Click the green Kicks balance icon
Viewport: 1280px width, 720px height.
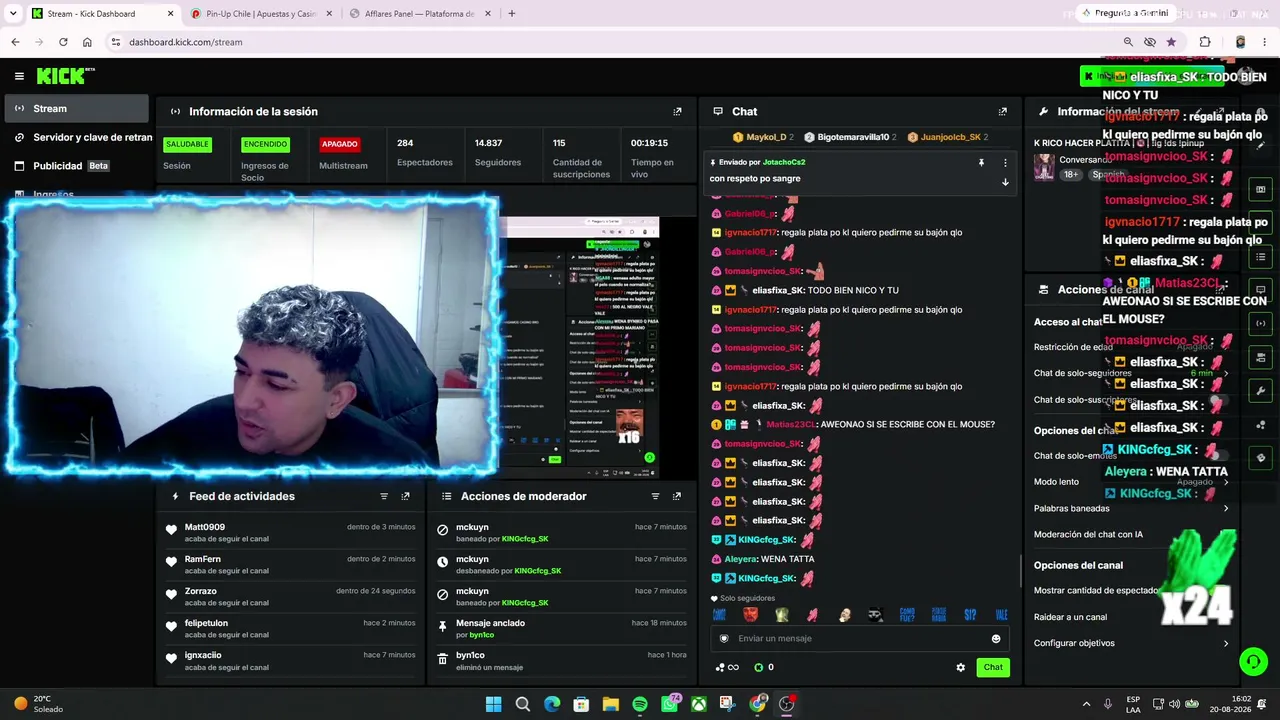tap(758, 667)
